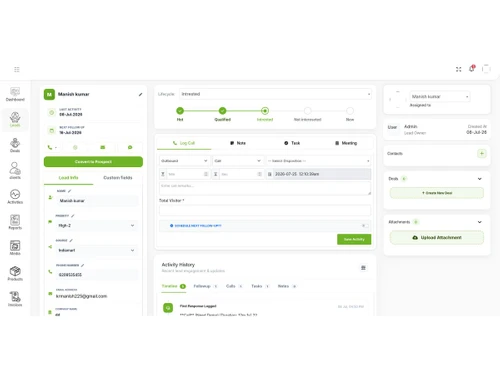
Task: Open the Tasks activity tab
Action: tap(260, 286)
